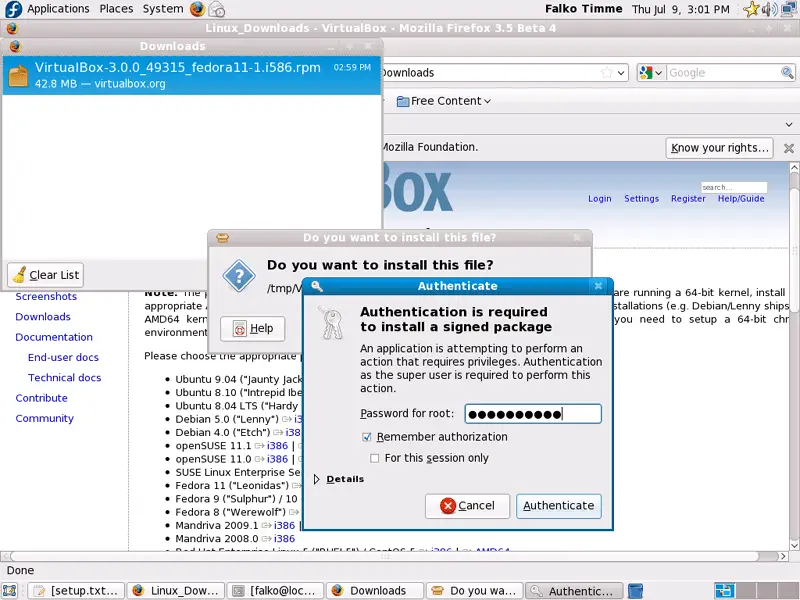The width and height of the screenshot is (800, 600).
Task: Click the package icon in the install dialog title bar
Action: tap(222, 238)
